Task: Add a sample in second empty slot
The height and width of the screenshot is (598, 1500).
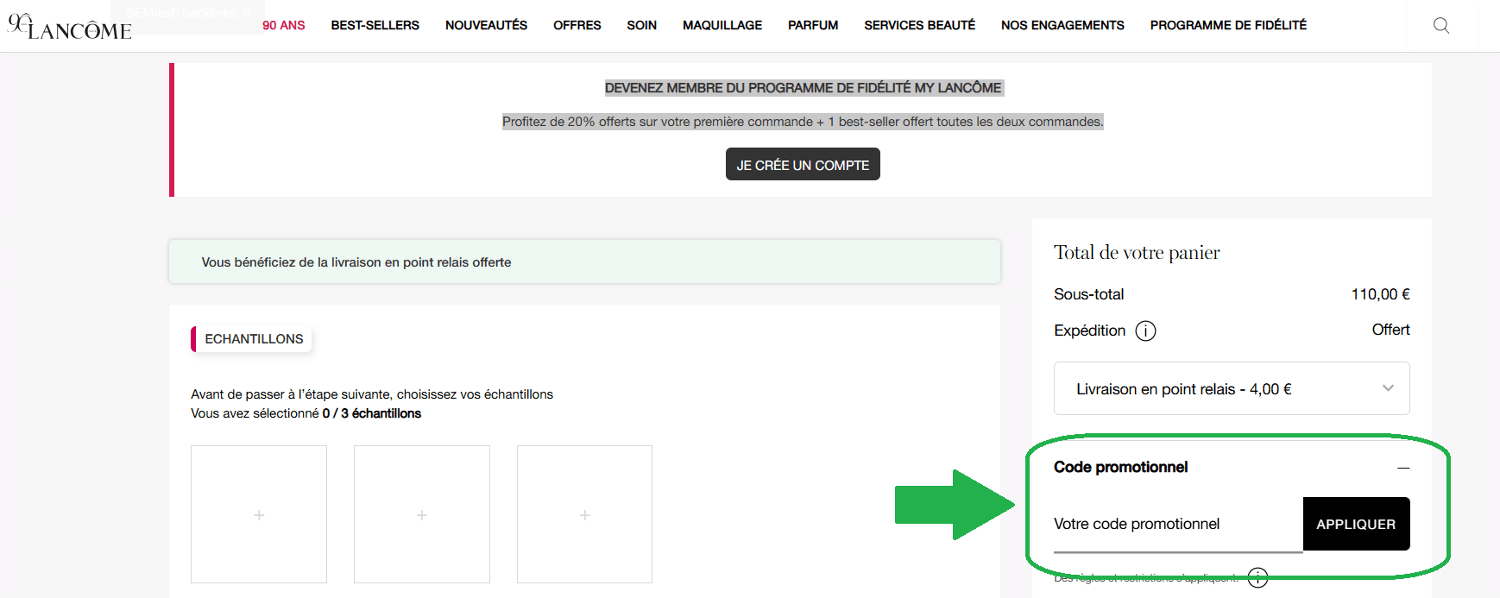Action: click(422, 515)
